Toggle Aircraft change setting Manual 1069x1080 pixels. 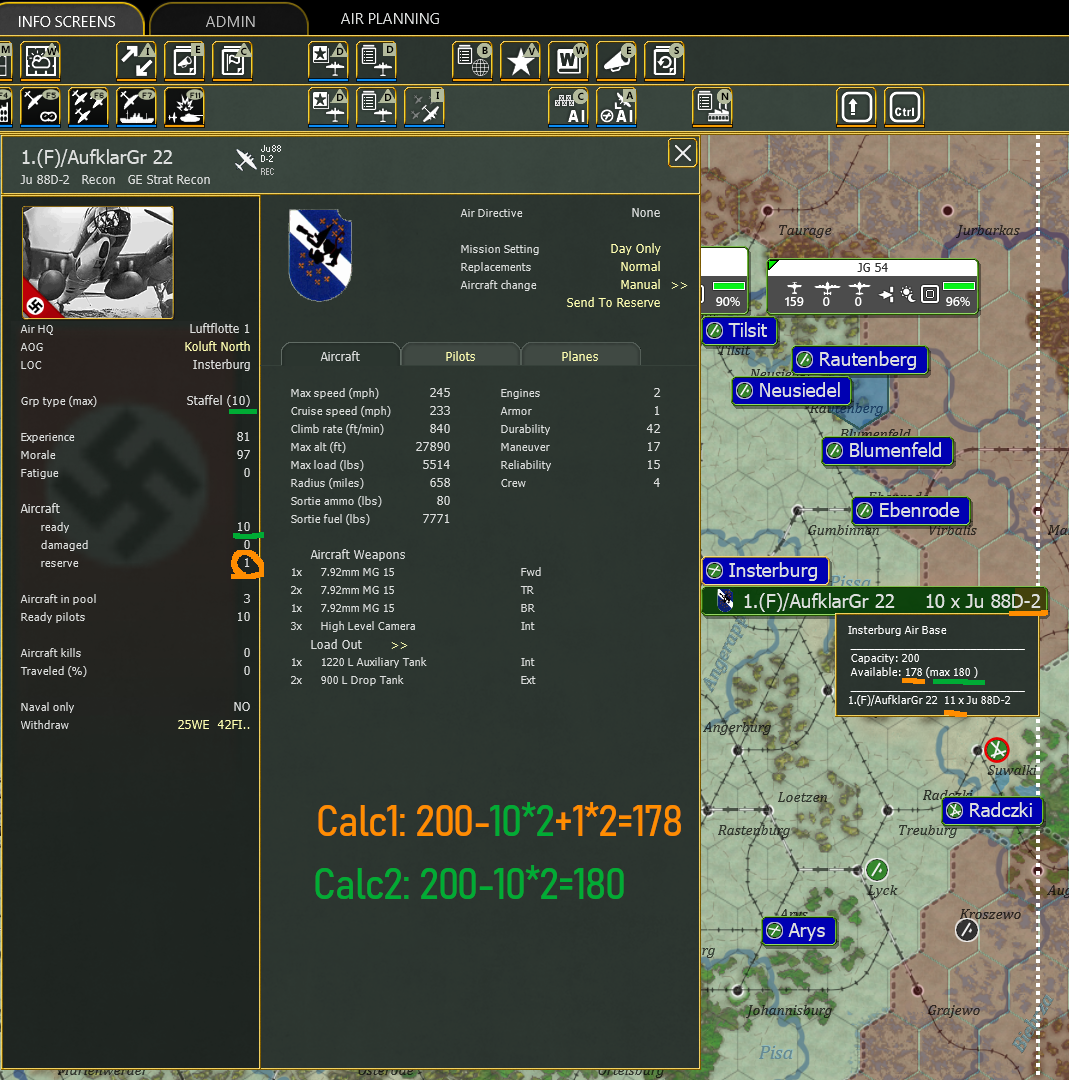click(640, 284)
